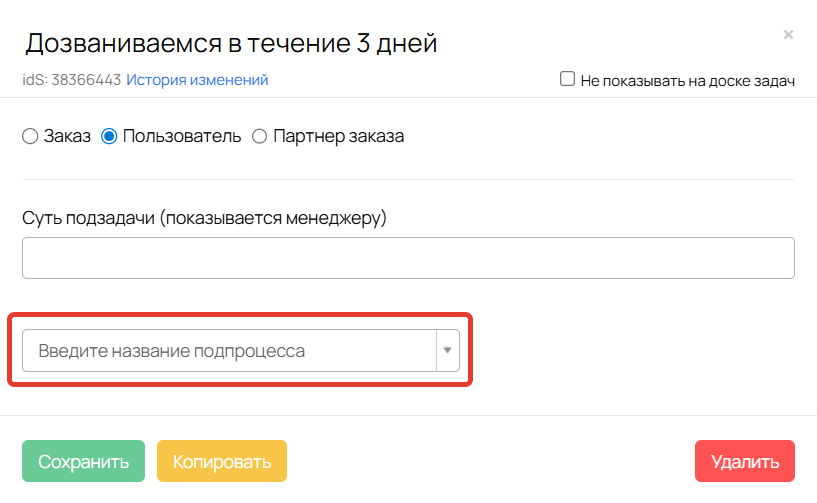Tick the Не показывать на доске задач checkbox

click(567, 79)
